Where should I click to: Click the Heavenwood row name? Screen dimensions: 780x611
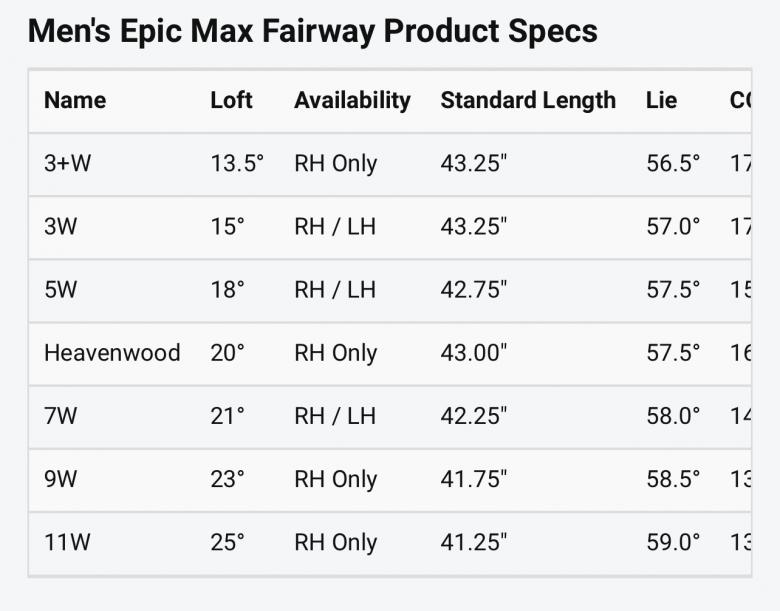coord(112,353)
